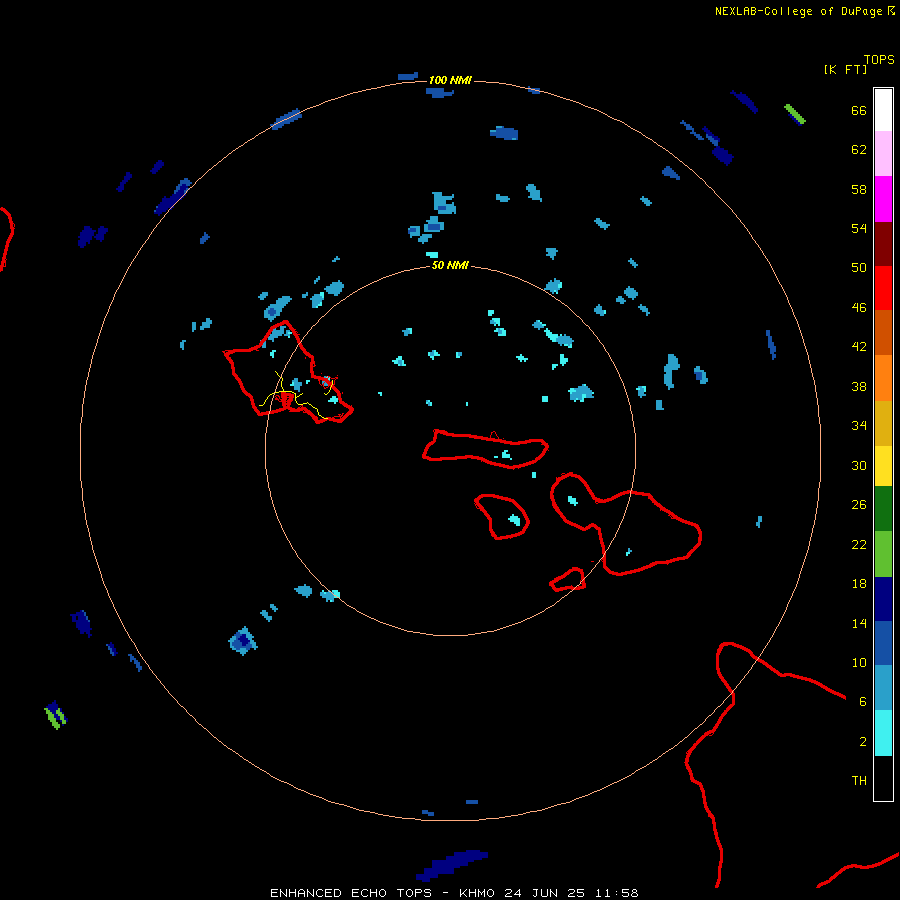This screenshot has width=900, height=900.
Task: Click the 10 legend value label
Action: (859, 662)
